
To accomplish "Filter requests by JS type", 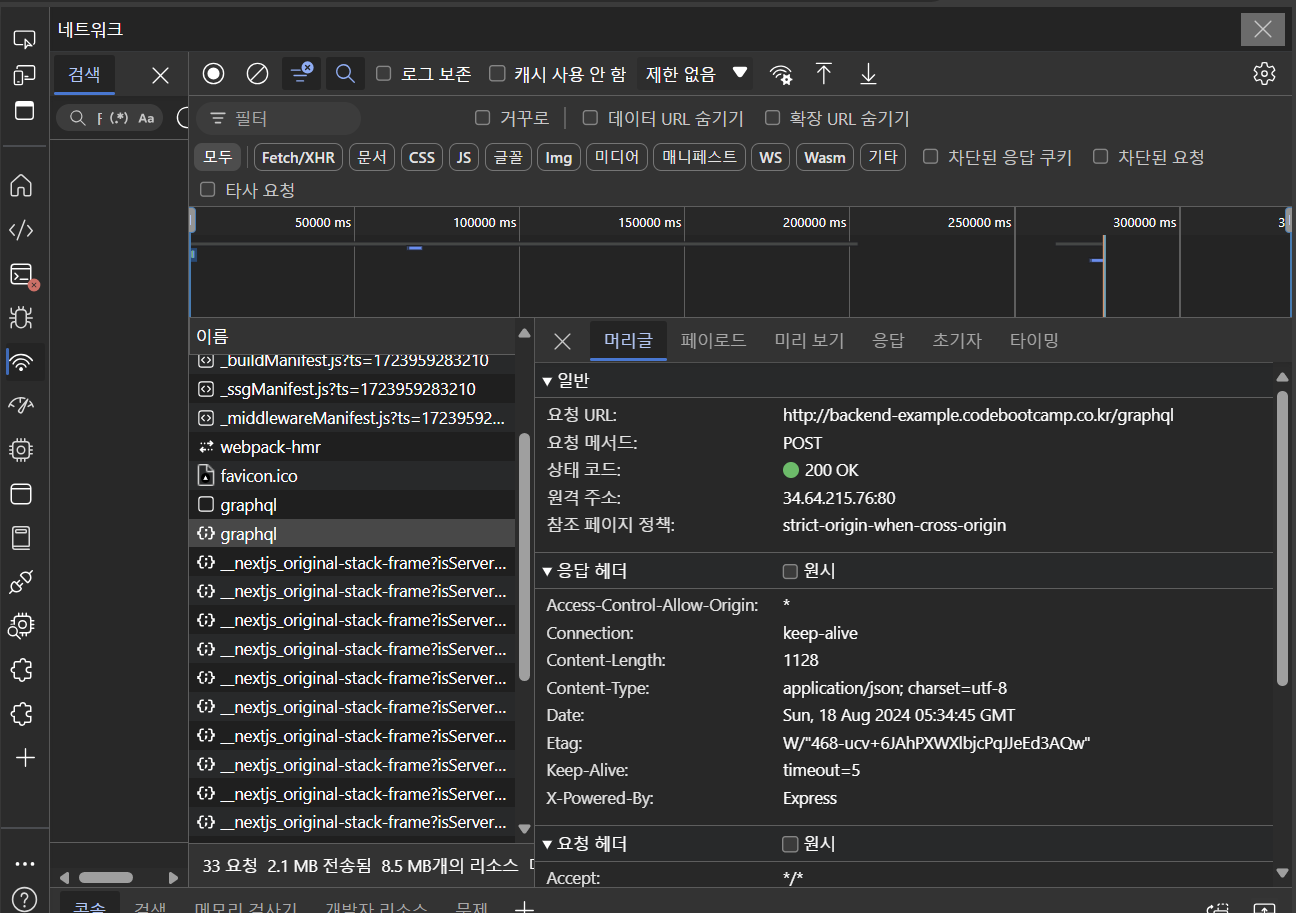I will click(x=463, y=157).
